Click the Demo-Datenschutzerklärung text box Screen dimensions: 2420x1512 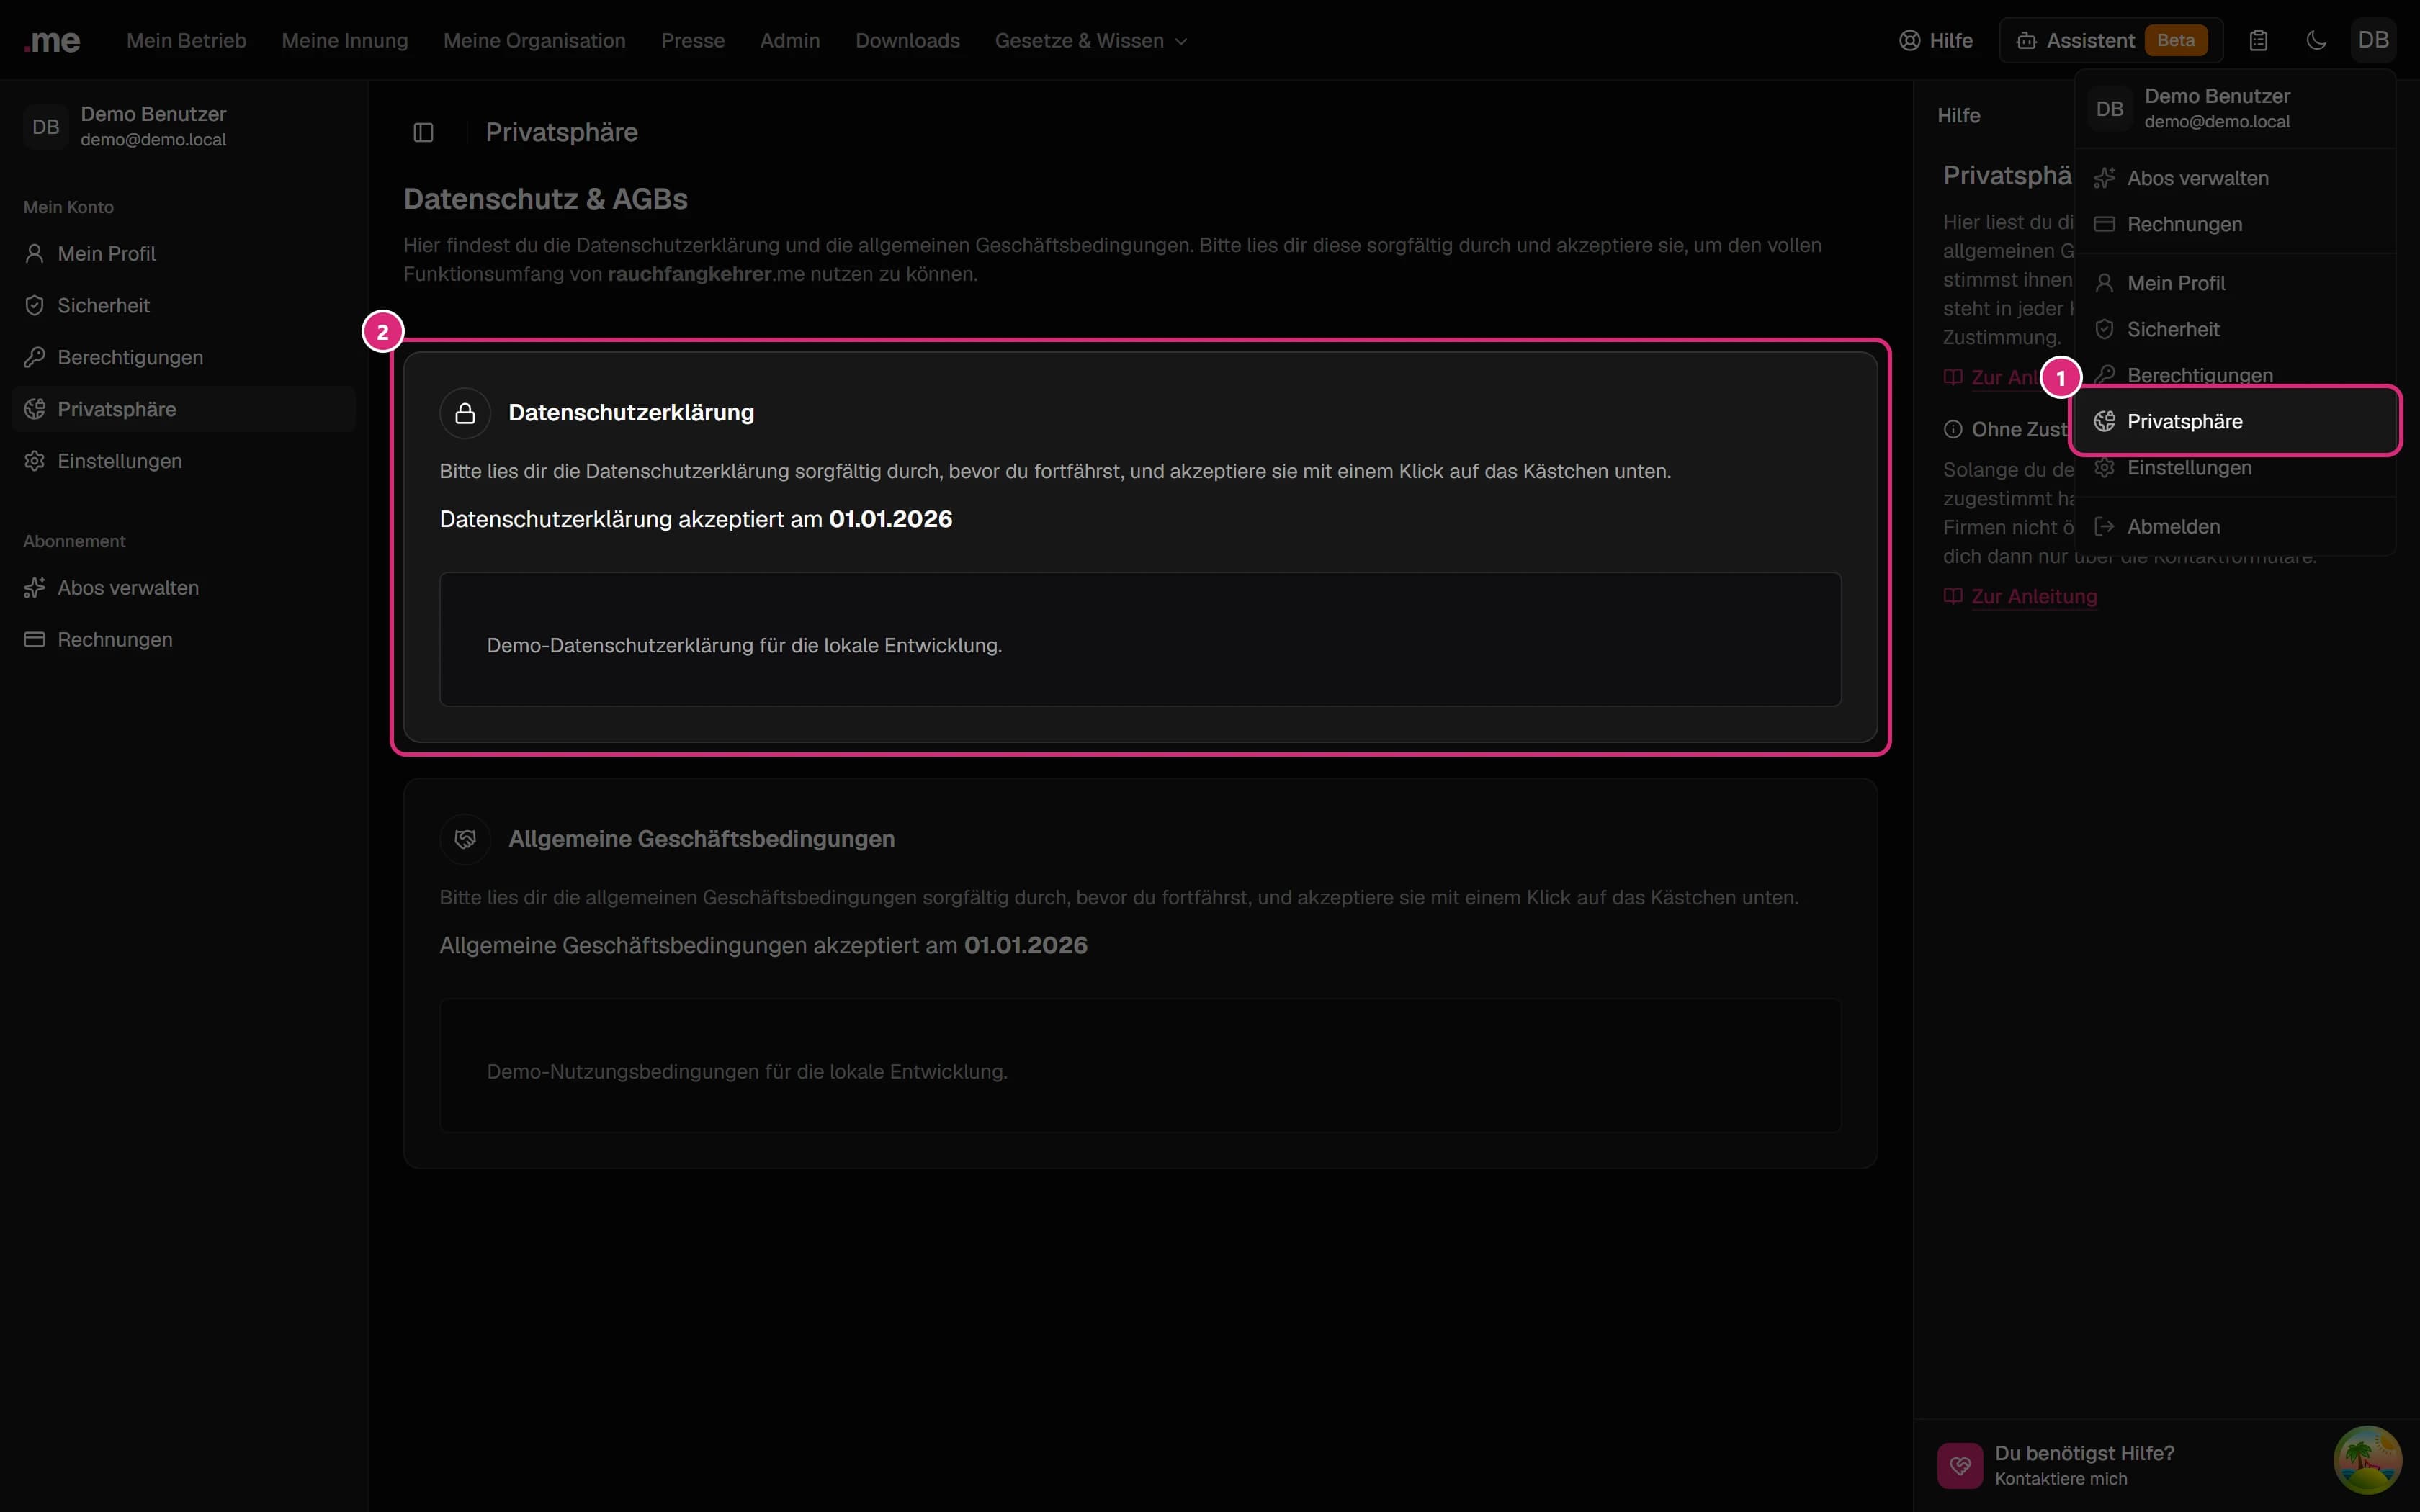coord(1140,640)
